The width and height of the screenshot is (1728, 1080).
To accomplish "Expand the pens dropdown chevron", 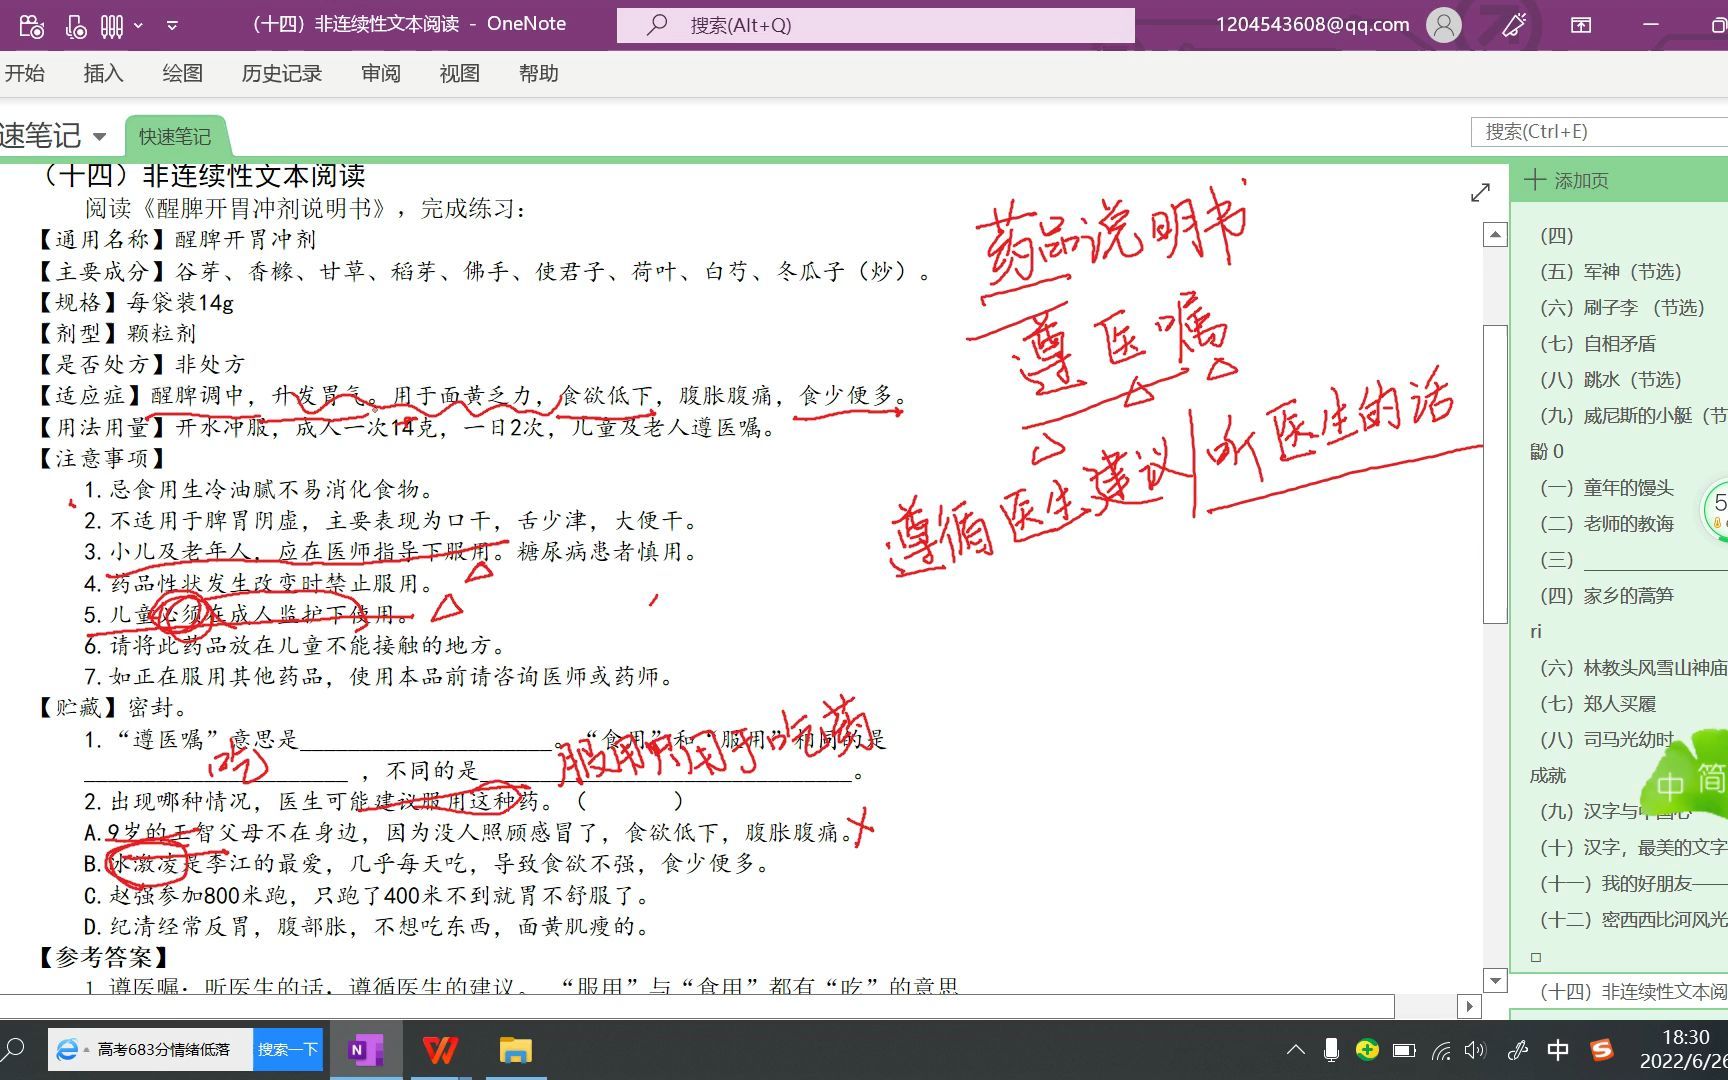I will pyautogui.click(x=138, y=25).
